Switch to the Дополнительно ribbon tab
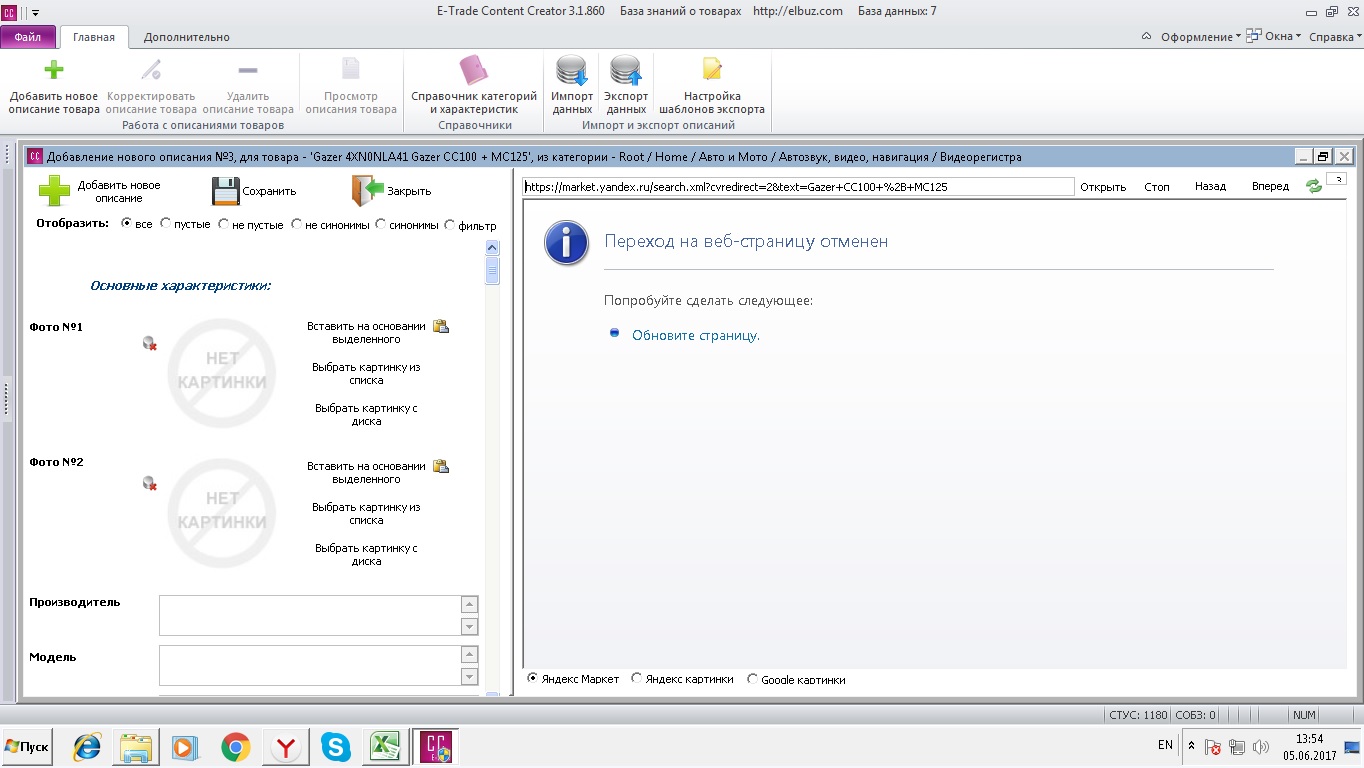Image resolution: width=1364 pixels, height=768 pixels. click(x=187, y=37)
